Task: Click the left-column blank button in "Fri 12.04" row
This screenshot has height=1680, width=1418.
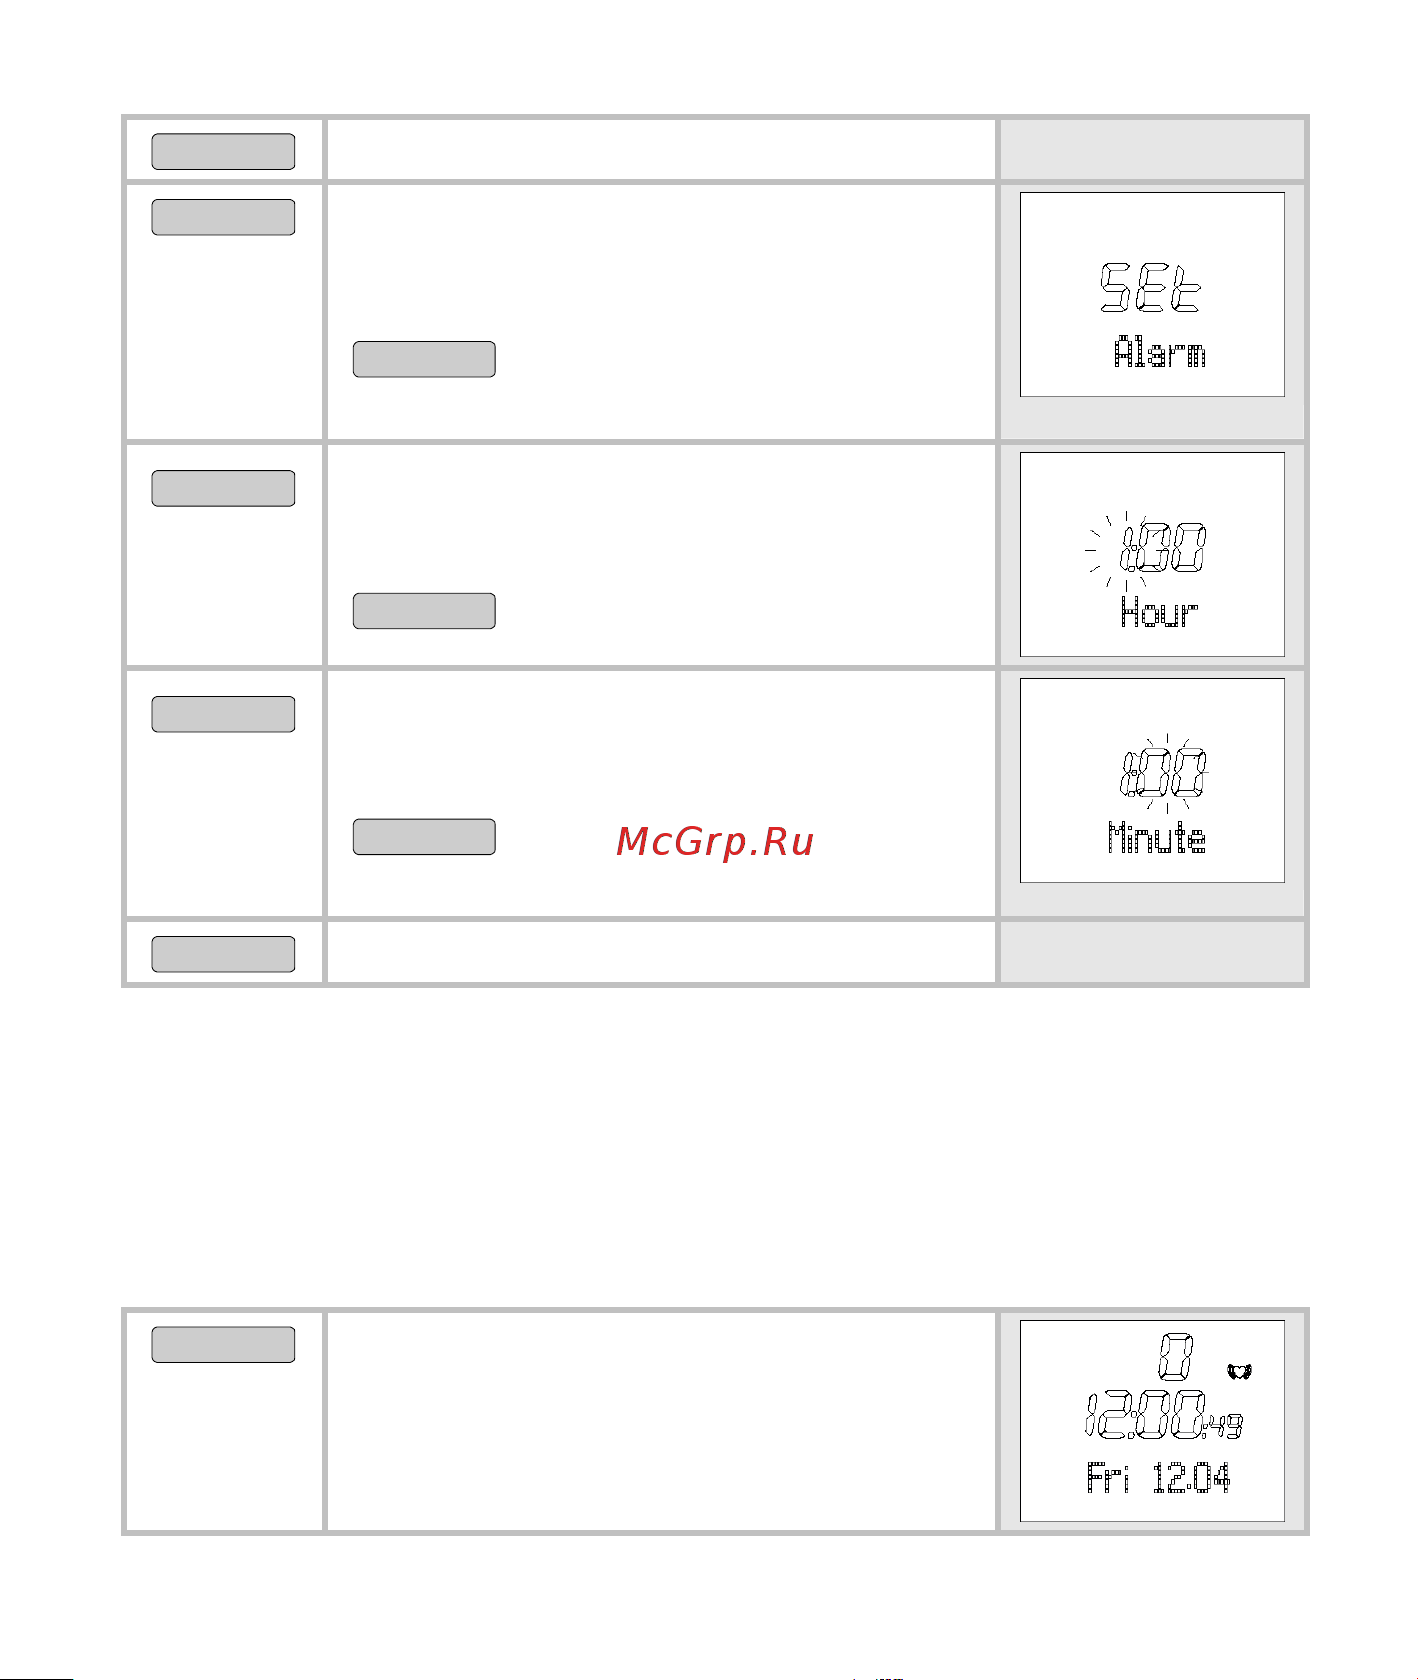Action: point(223,1345)
